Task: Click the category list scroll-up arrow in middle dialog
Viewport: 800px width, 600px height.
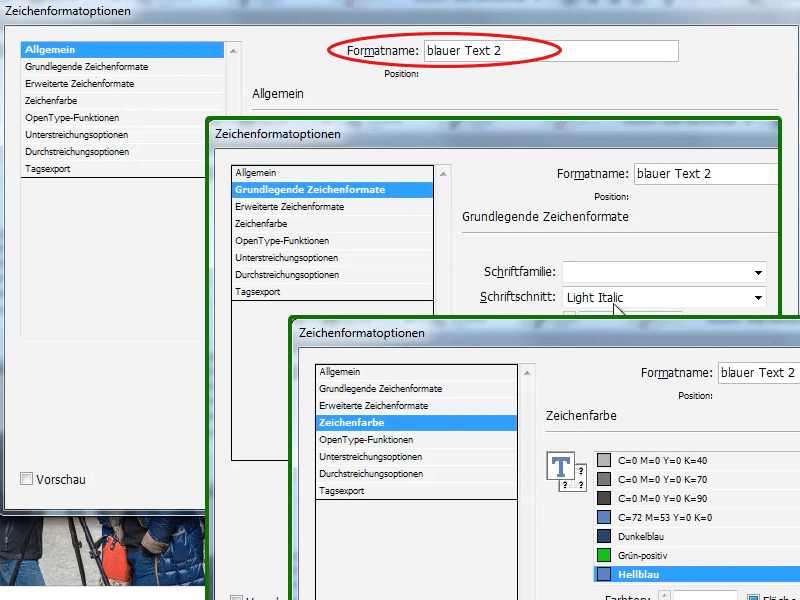Action: [x=443, y=174]
